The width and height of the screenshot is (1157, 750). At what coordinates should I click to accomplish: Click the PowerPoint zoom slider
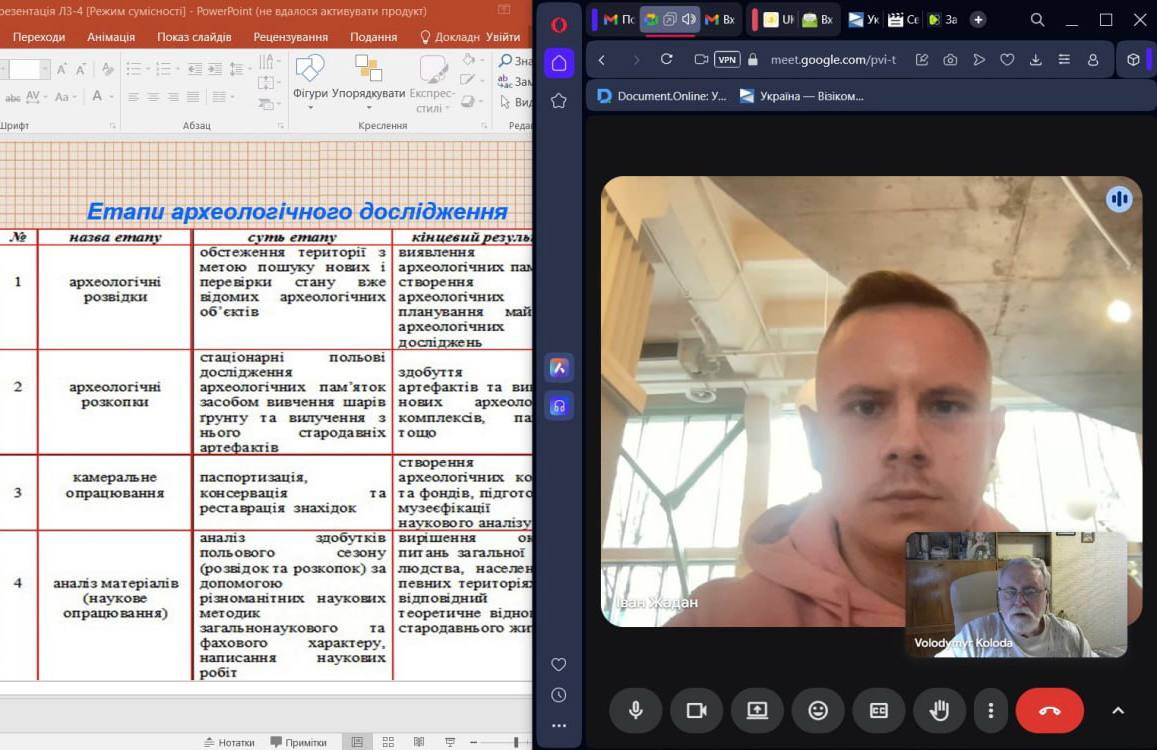click(x=516, y=742)
